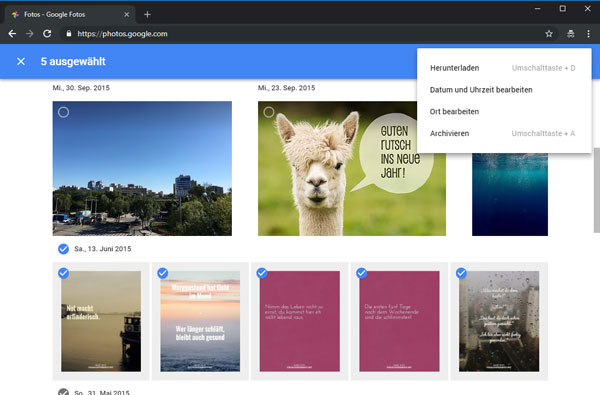Screen dimensions: 600x395
Task: Select the city skyline photo using its circle
Action: [64, 112]
